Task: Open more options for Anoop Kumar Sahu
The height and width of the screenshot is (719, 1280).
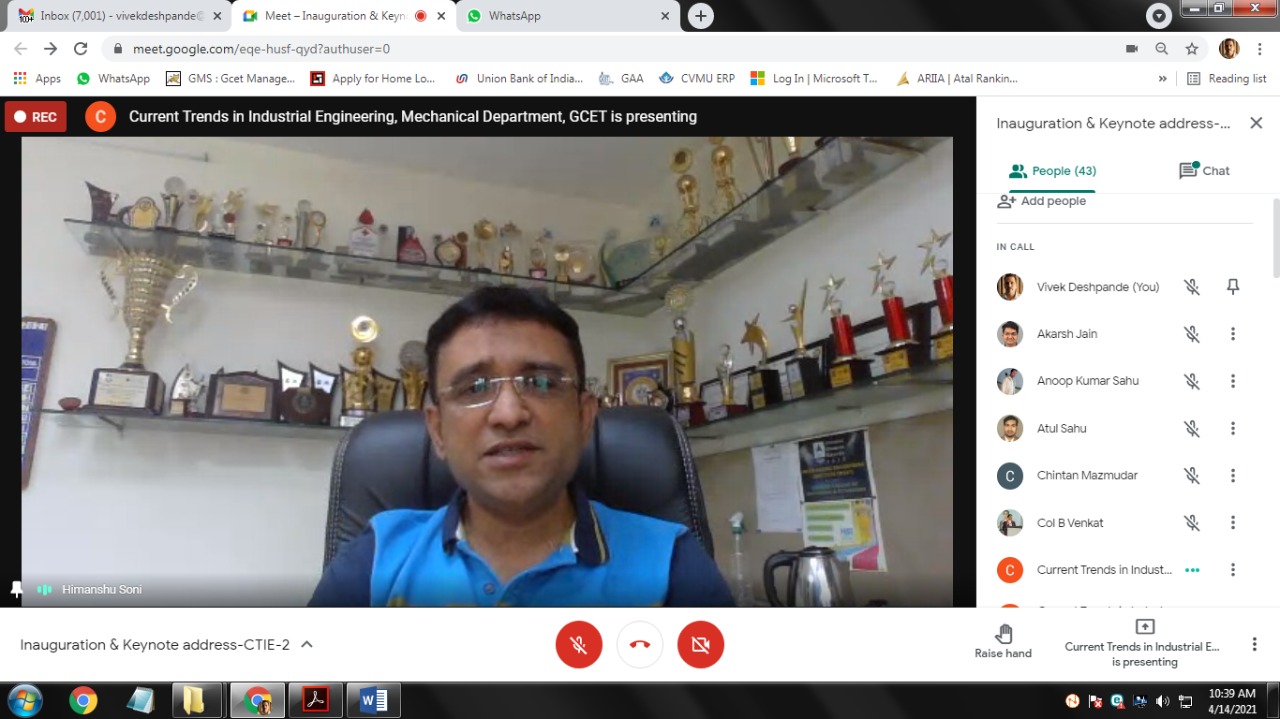Action: [1233, 381]
